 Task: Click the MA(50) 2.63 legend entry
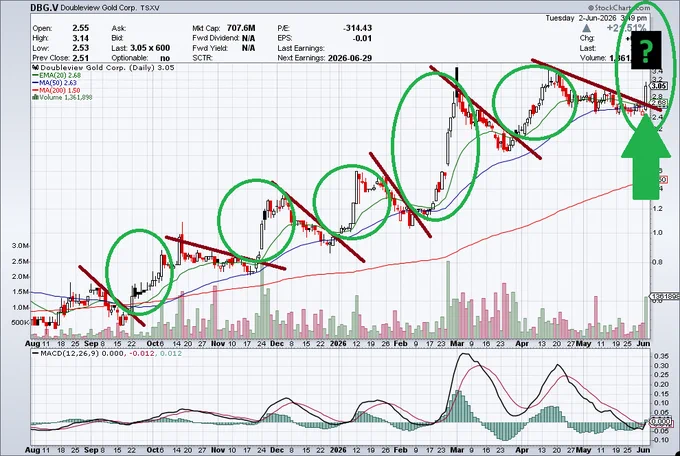click(54, 82)
